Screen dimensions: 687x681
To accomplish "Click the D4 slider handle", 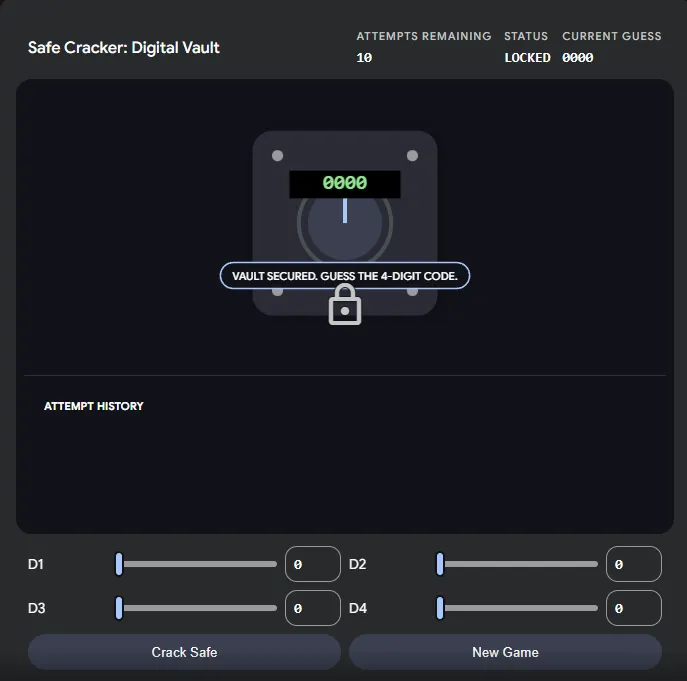I will 440,608.
